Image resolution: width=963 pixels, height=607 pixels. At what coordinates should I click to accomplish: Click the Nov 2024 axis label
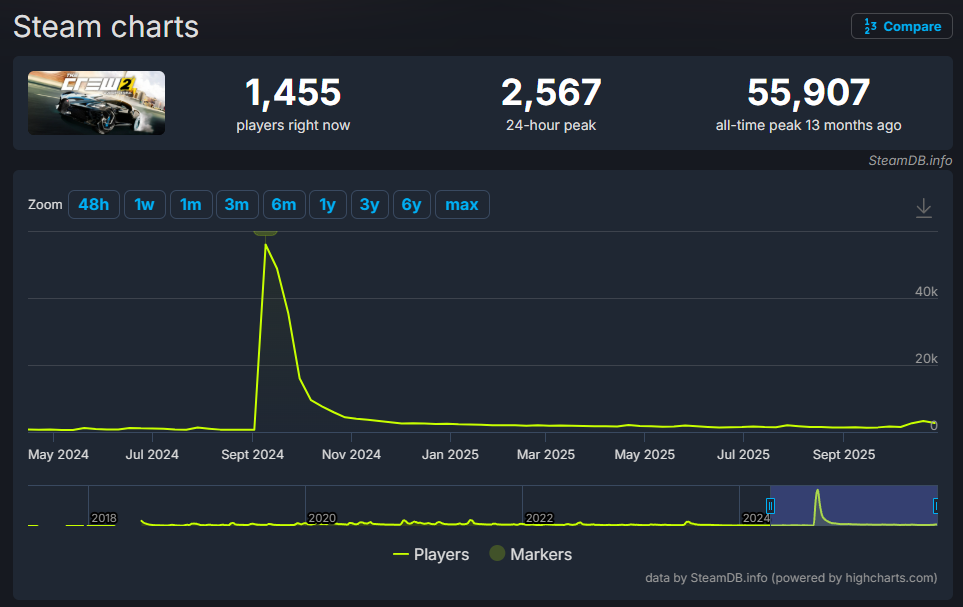[x=351, y=455]
